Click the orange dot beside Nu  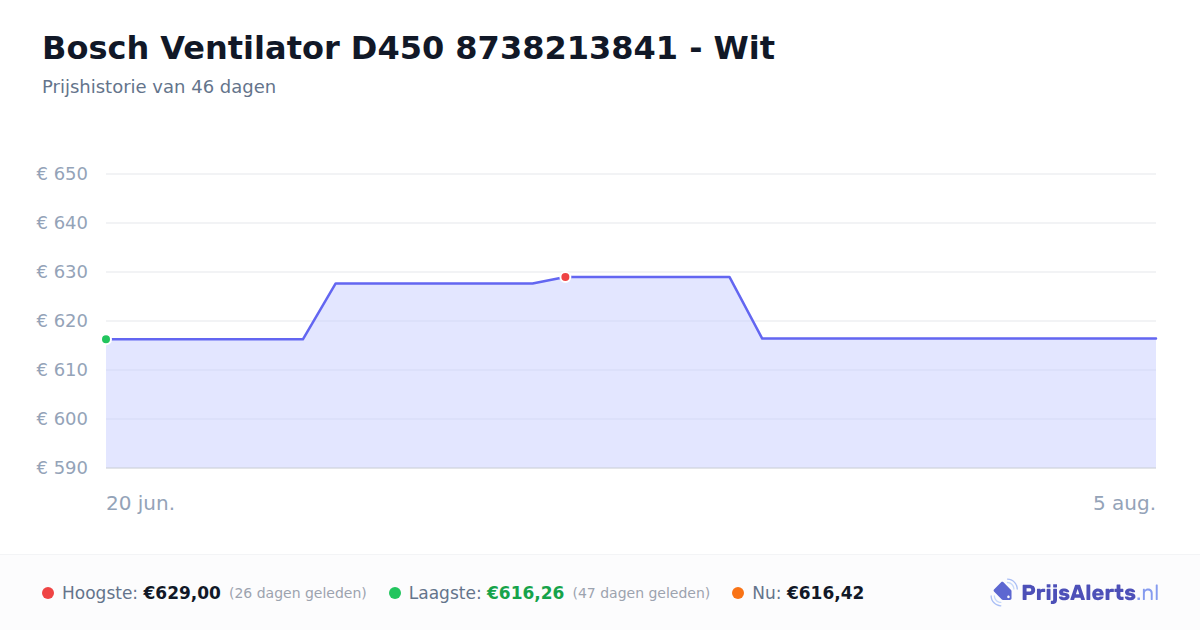(738, 593)
